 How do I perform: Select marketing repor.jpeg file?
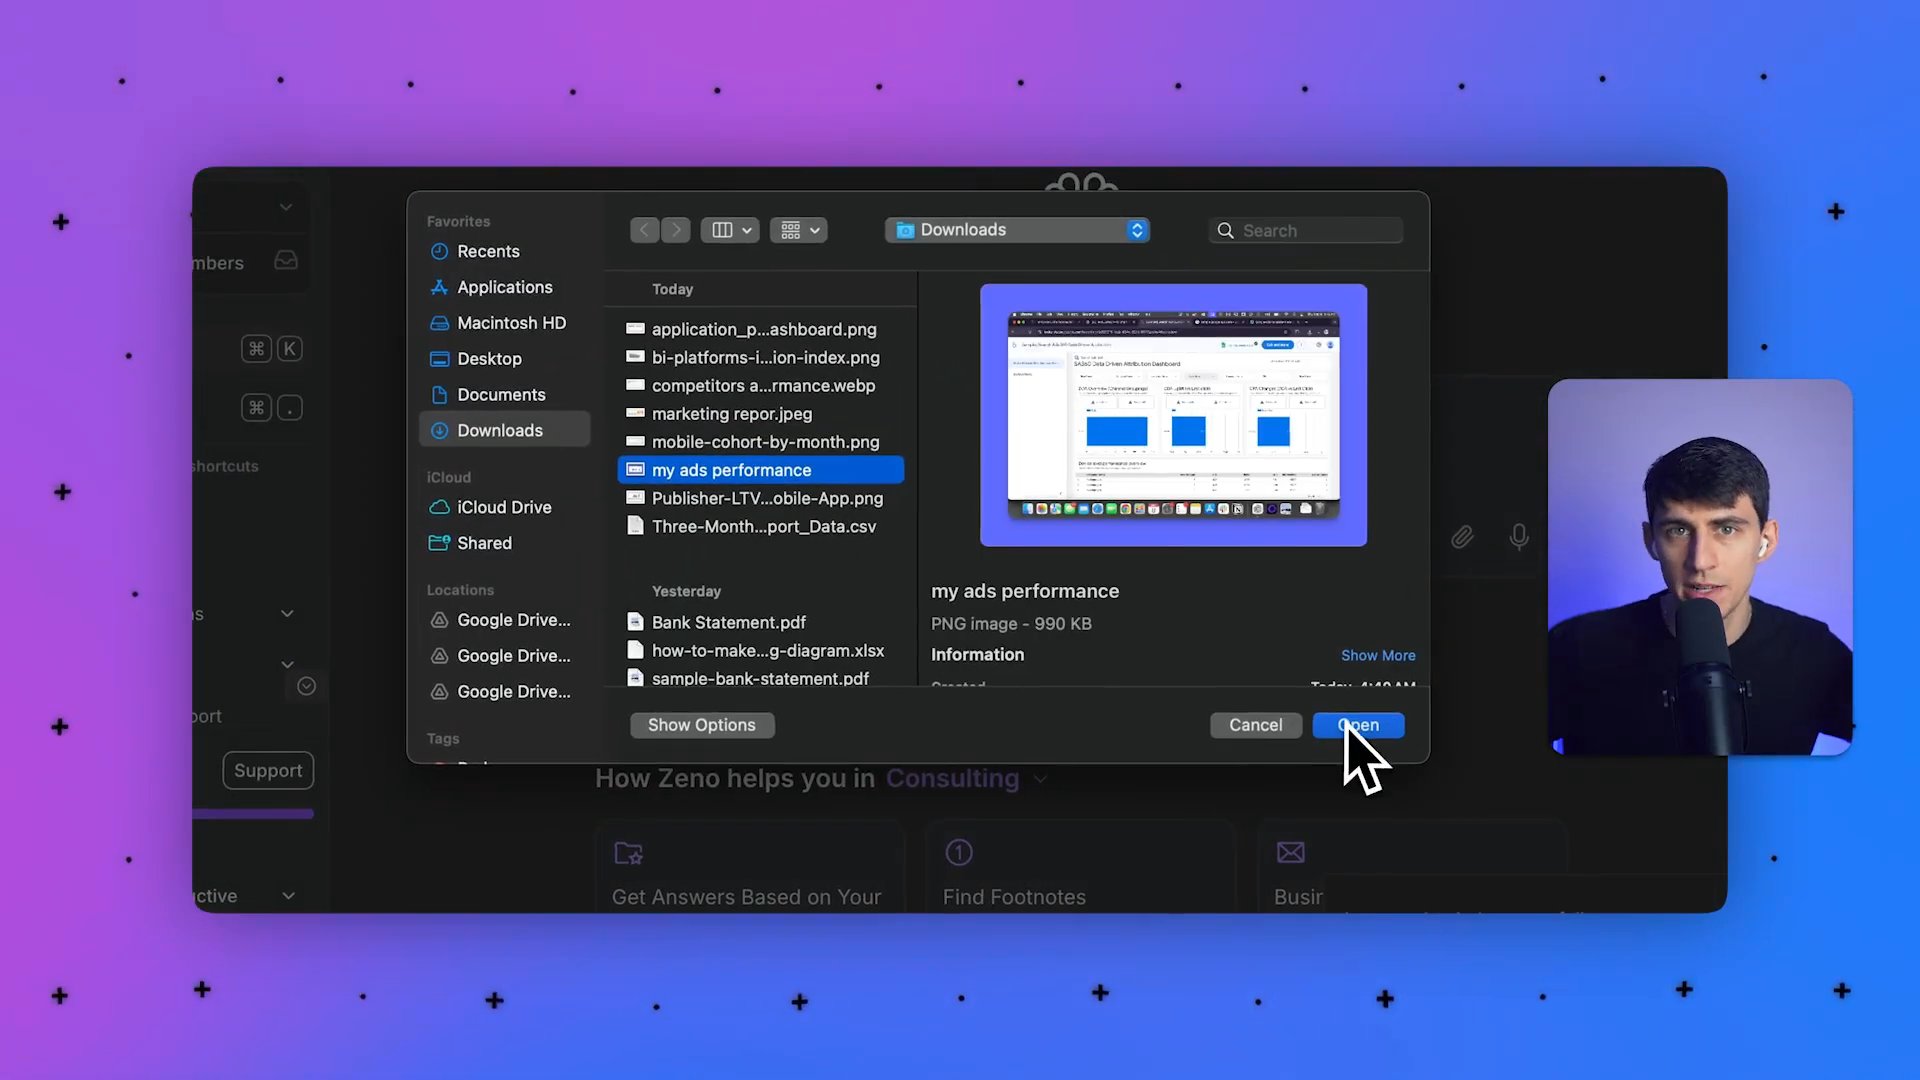click(x=731, y=414)
